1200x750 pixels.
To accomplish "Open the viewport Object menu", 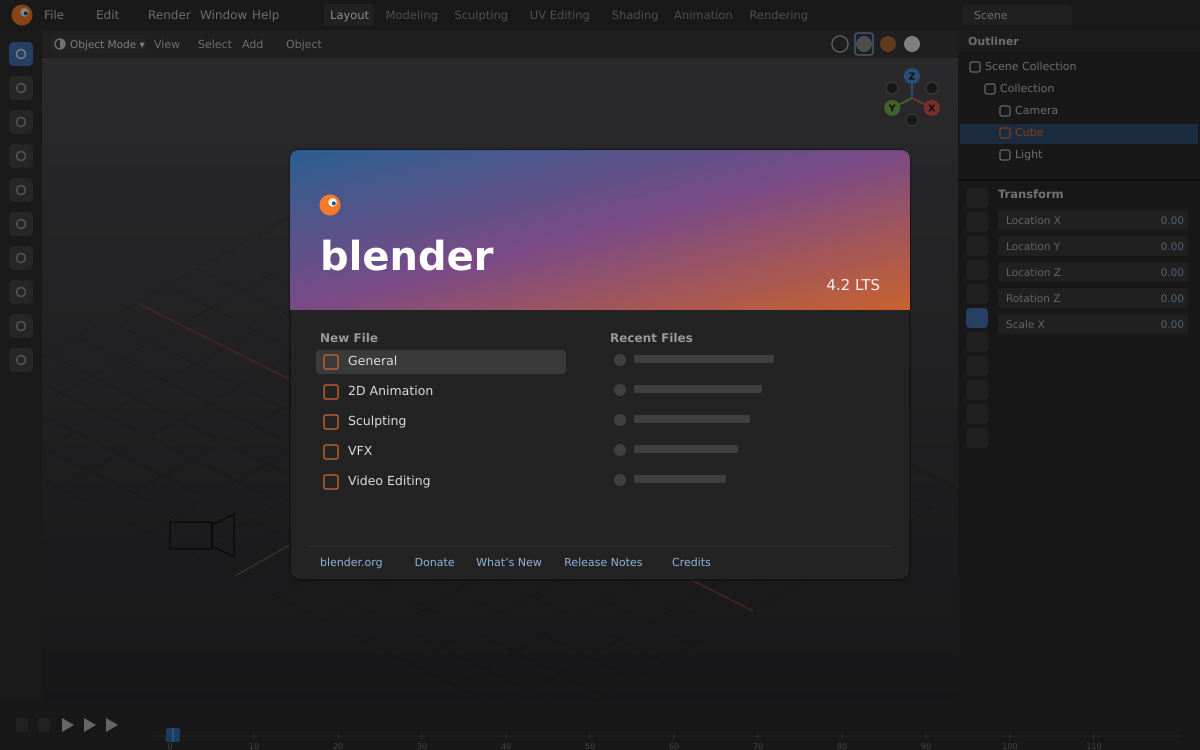I will pyautogui.click(x=304, y=44).
